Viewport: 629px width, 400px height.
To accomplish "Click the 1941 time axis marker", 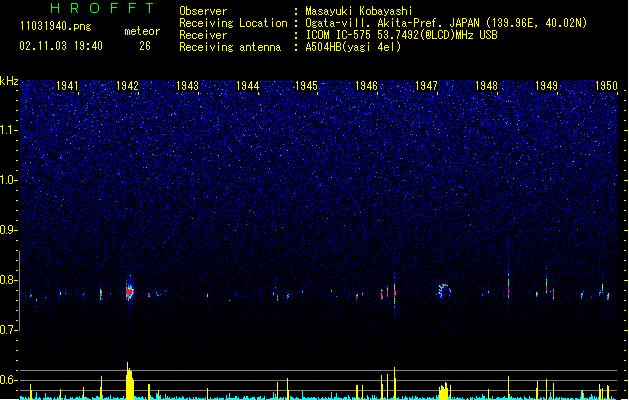I will coord(67,85).
